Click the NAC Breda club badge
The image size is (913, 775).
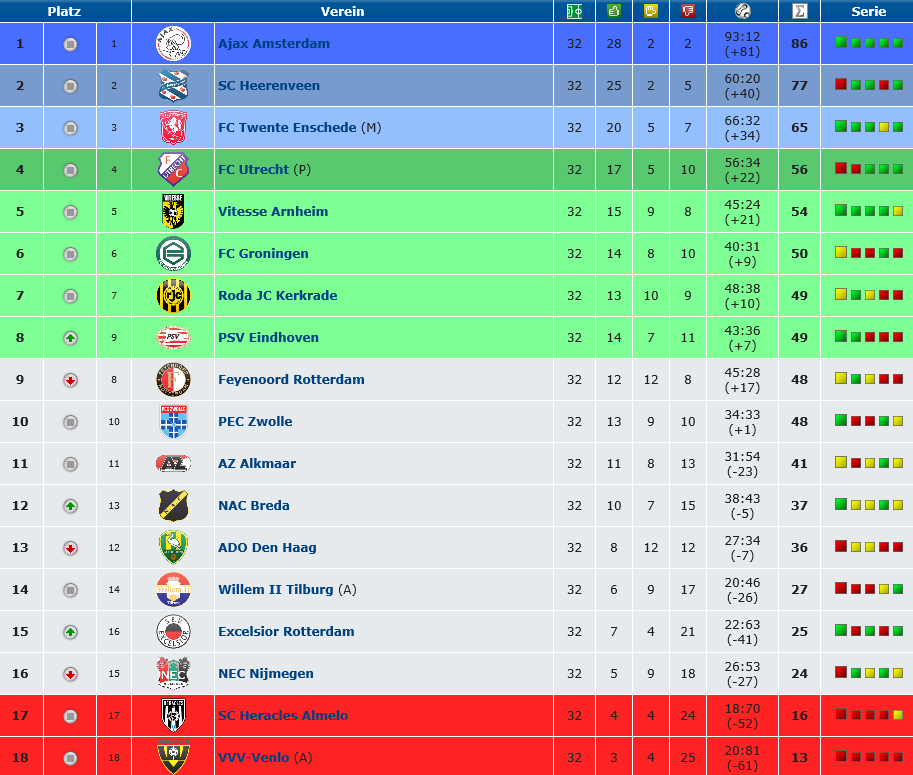click(174, 505)
